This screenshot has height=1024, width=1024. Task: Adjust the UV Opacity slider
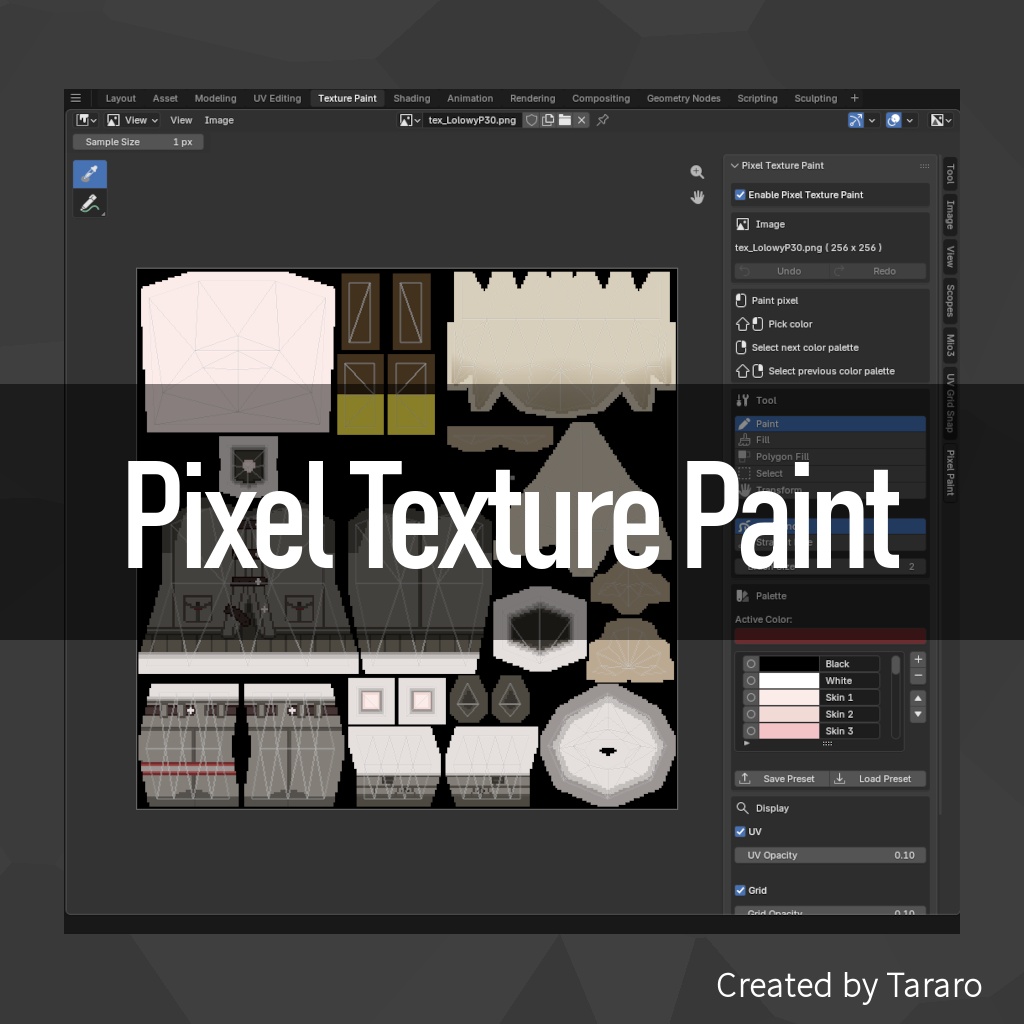tap(830, 855)
